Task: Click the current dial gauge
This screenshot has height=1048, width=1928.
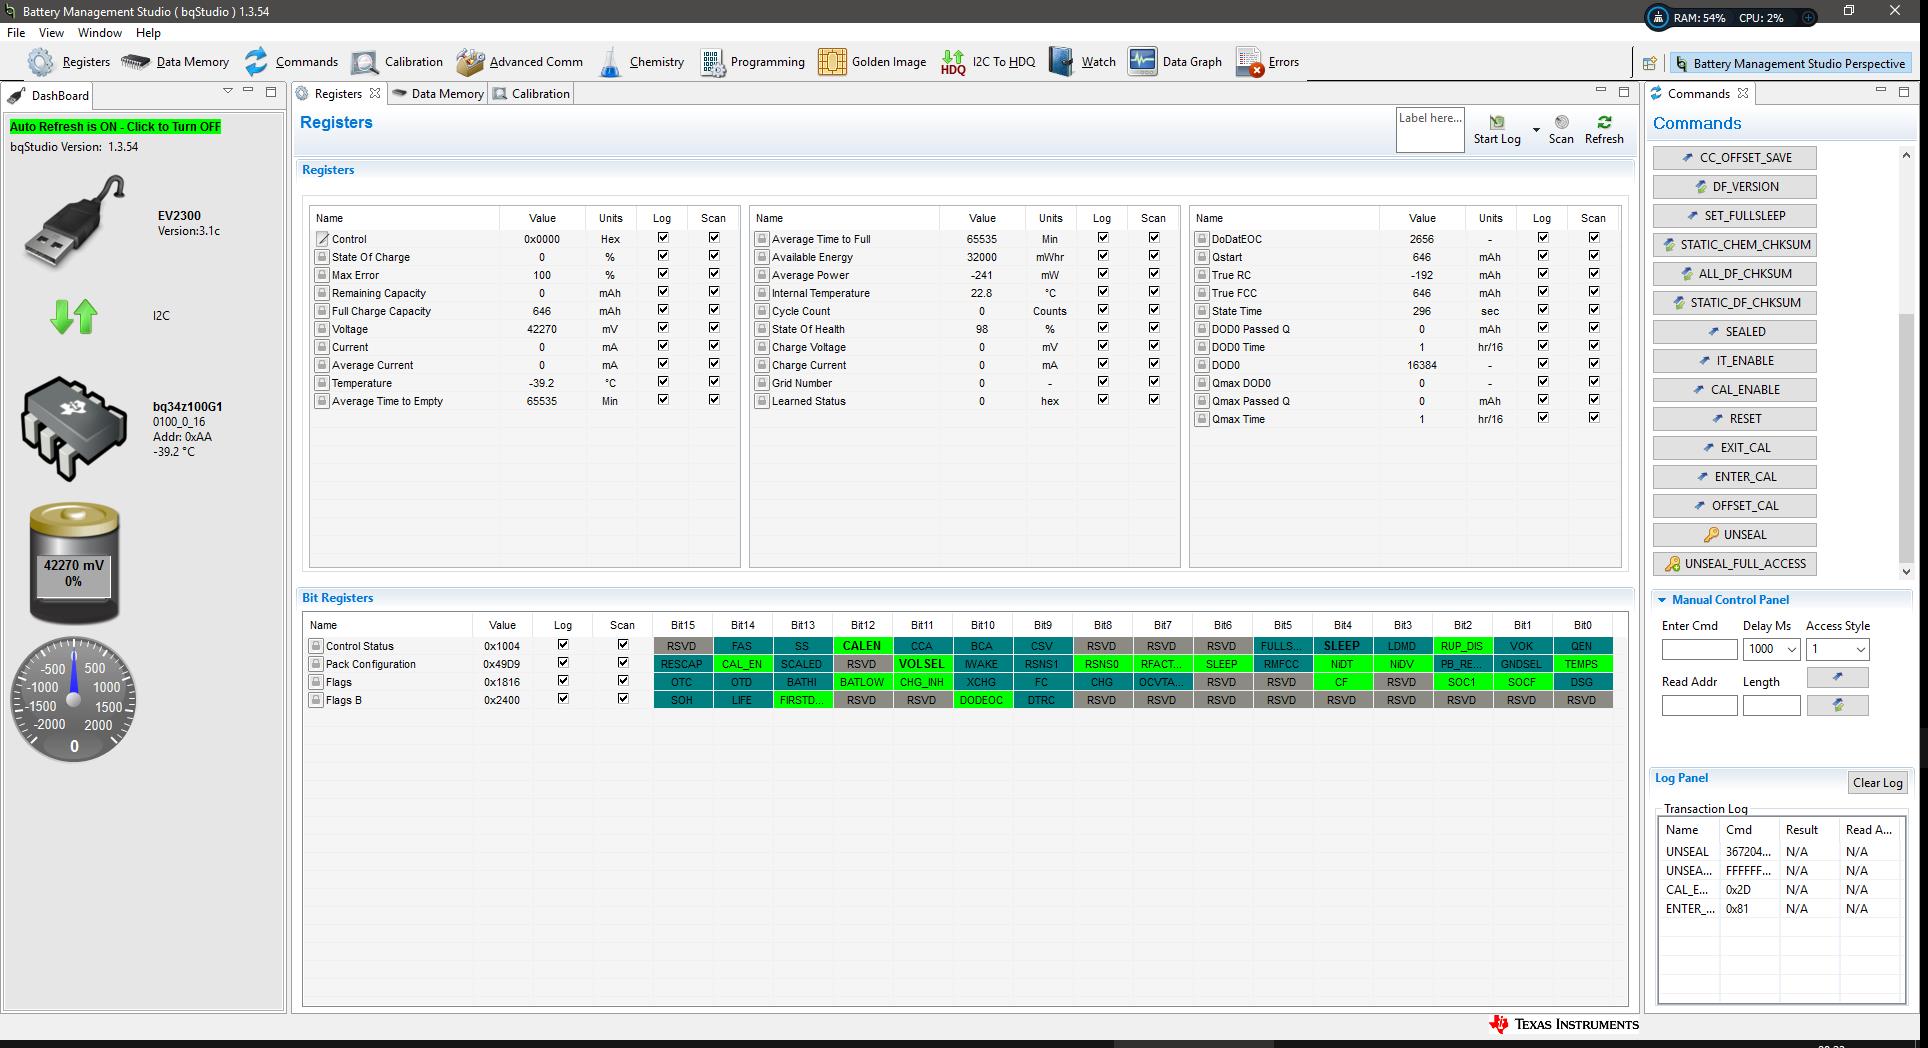Action: (74, 698)
